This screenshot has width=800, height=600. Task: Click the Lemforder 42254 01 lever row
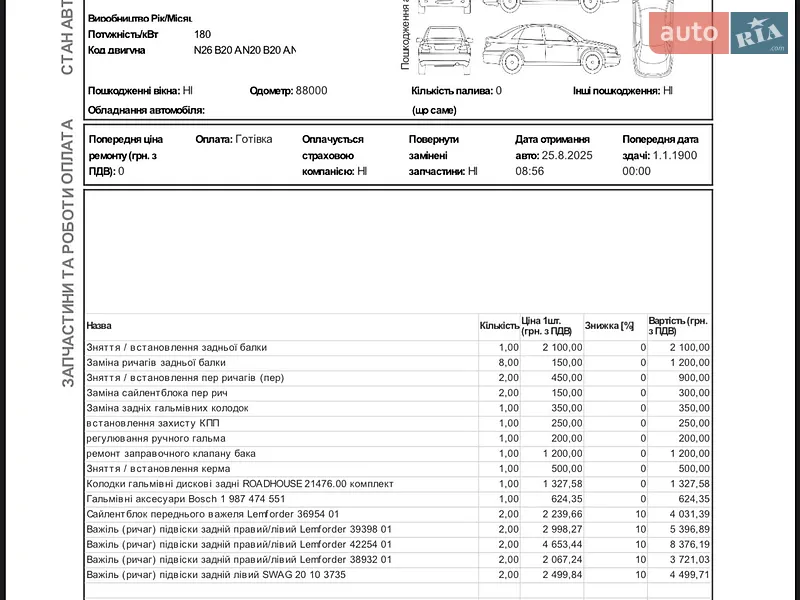pyautogui.click(x=398, y=544)
